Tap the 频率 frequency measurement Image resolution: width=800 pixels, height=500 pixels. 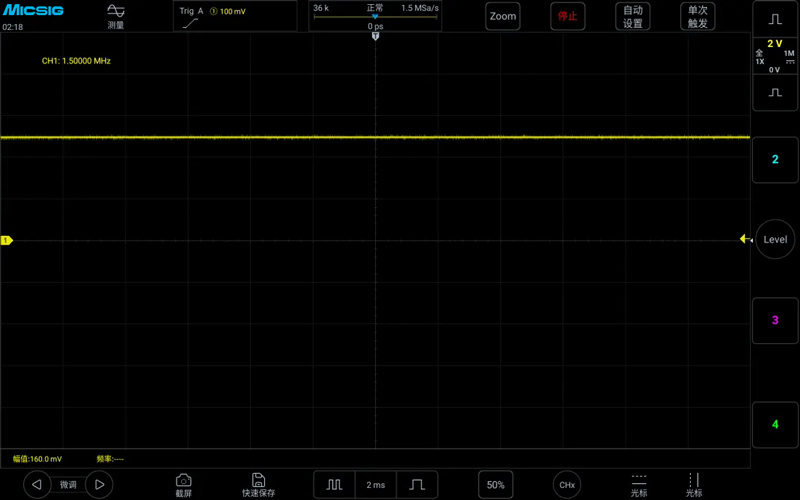coord(110,459)
